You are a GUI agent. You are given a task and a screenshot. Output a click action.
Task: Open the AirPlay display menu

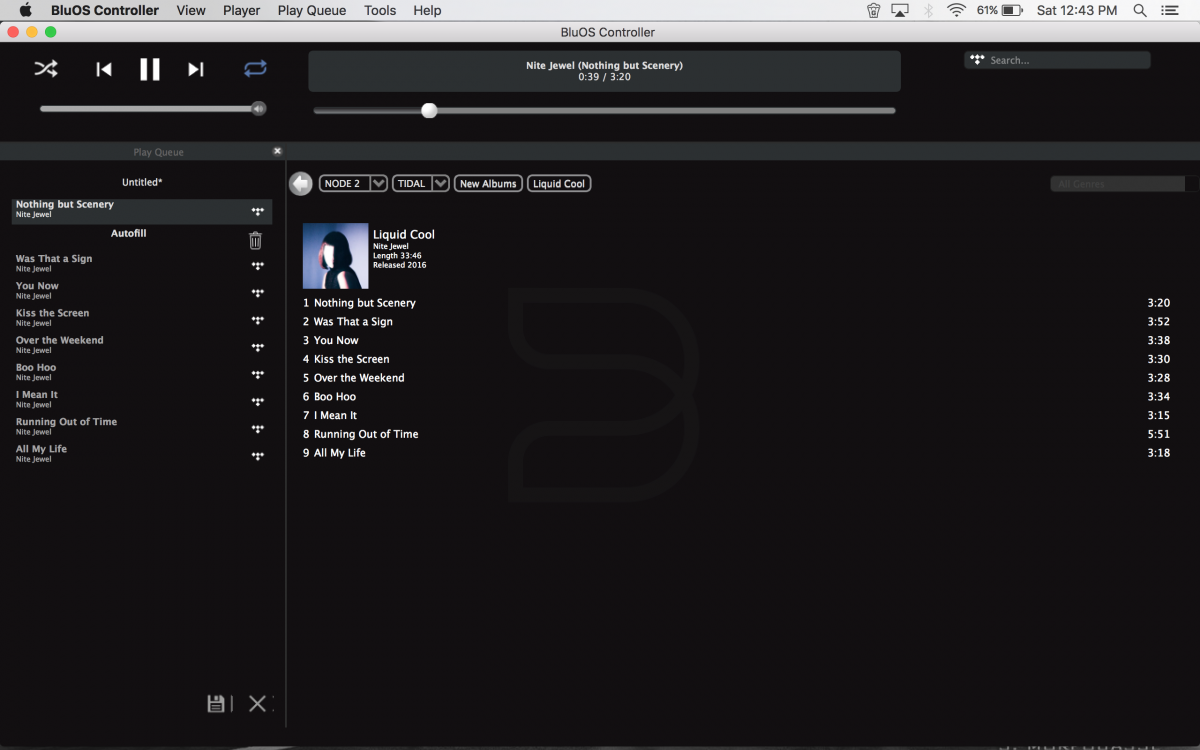click(x=899, y=10)
